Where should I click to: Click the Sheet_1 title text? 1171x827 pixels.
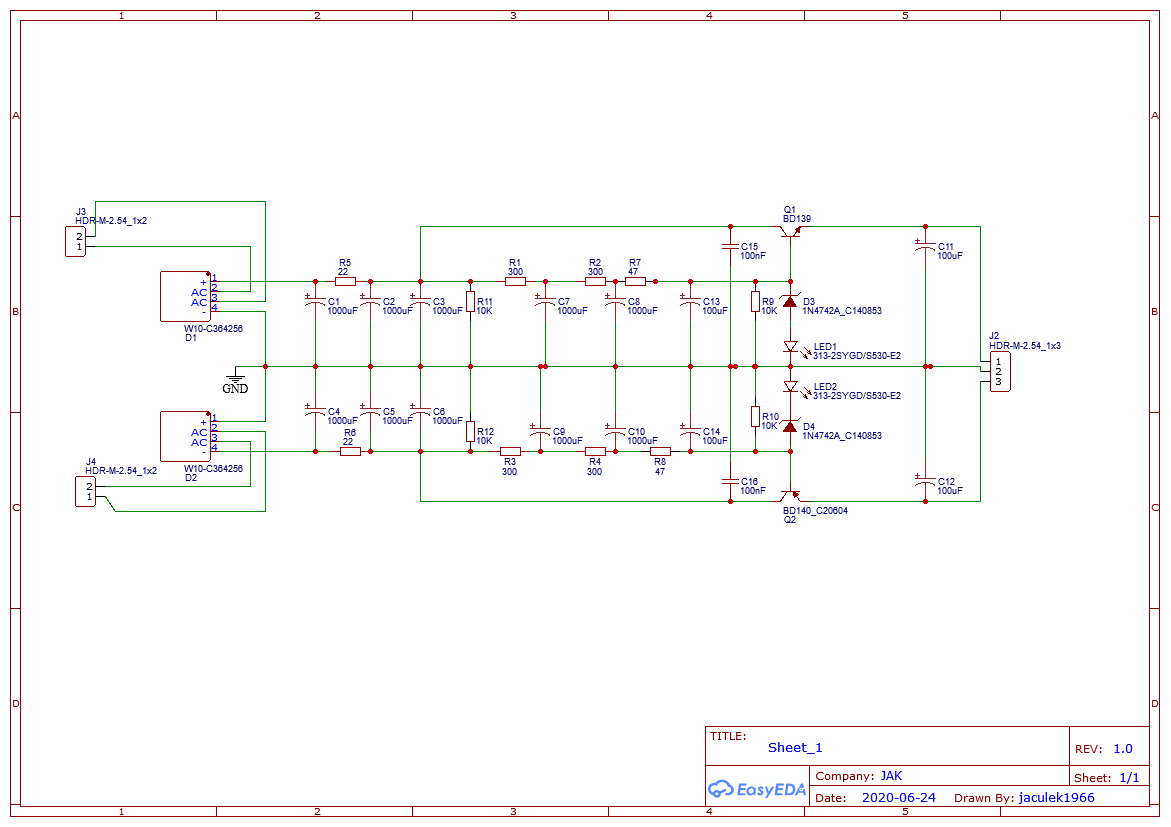point(795,747)
